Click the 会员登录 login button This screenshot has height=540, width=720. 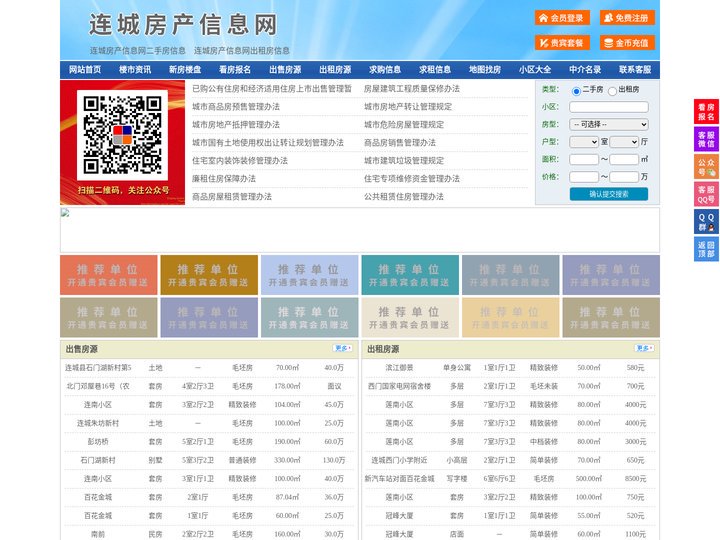(562, 18)
